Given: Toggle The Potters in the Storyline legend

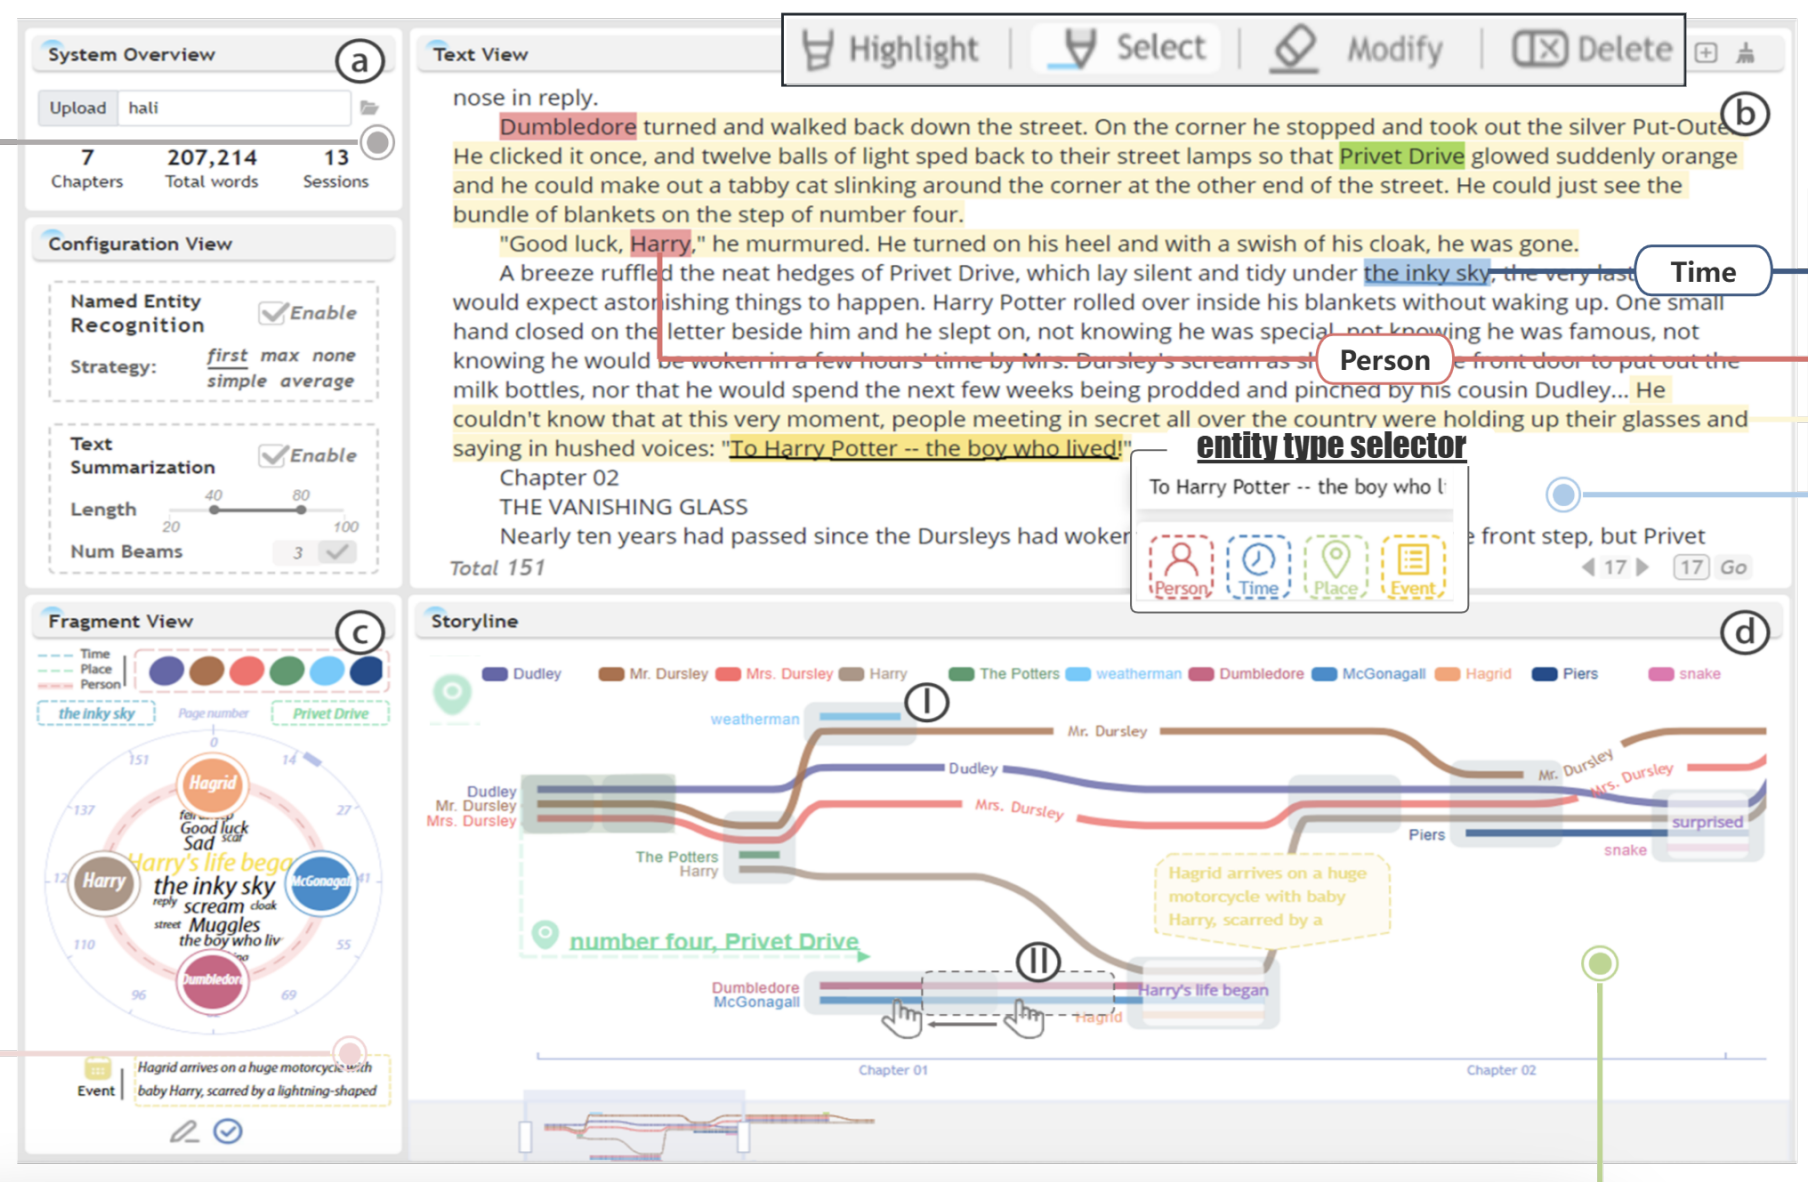Looking at the screenshot, I should click(1004, 674).
